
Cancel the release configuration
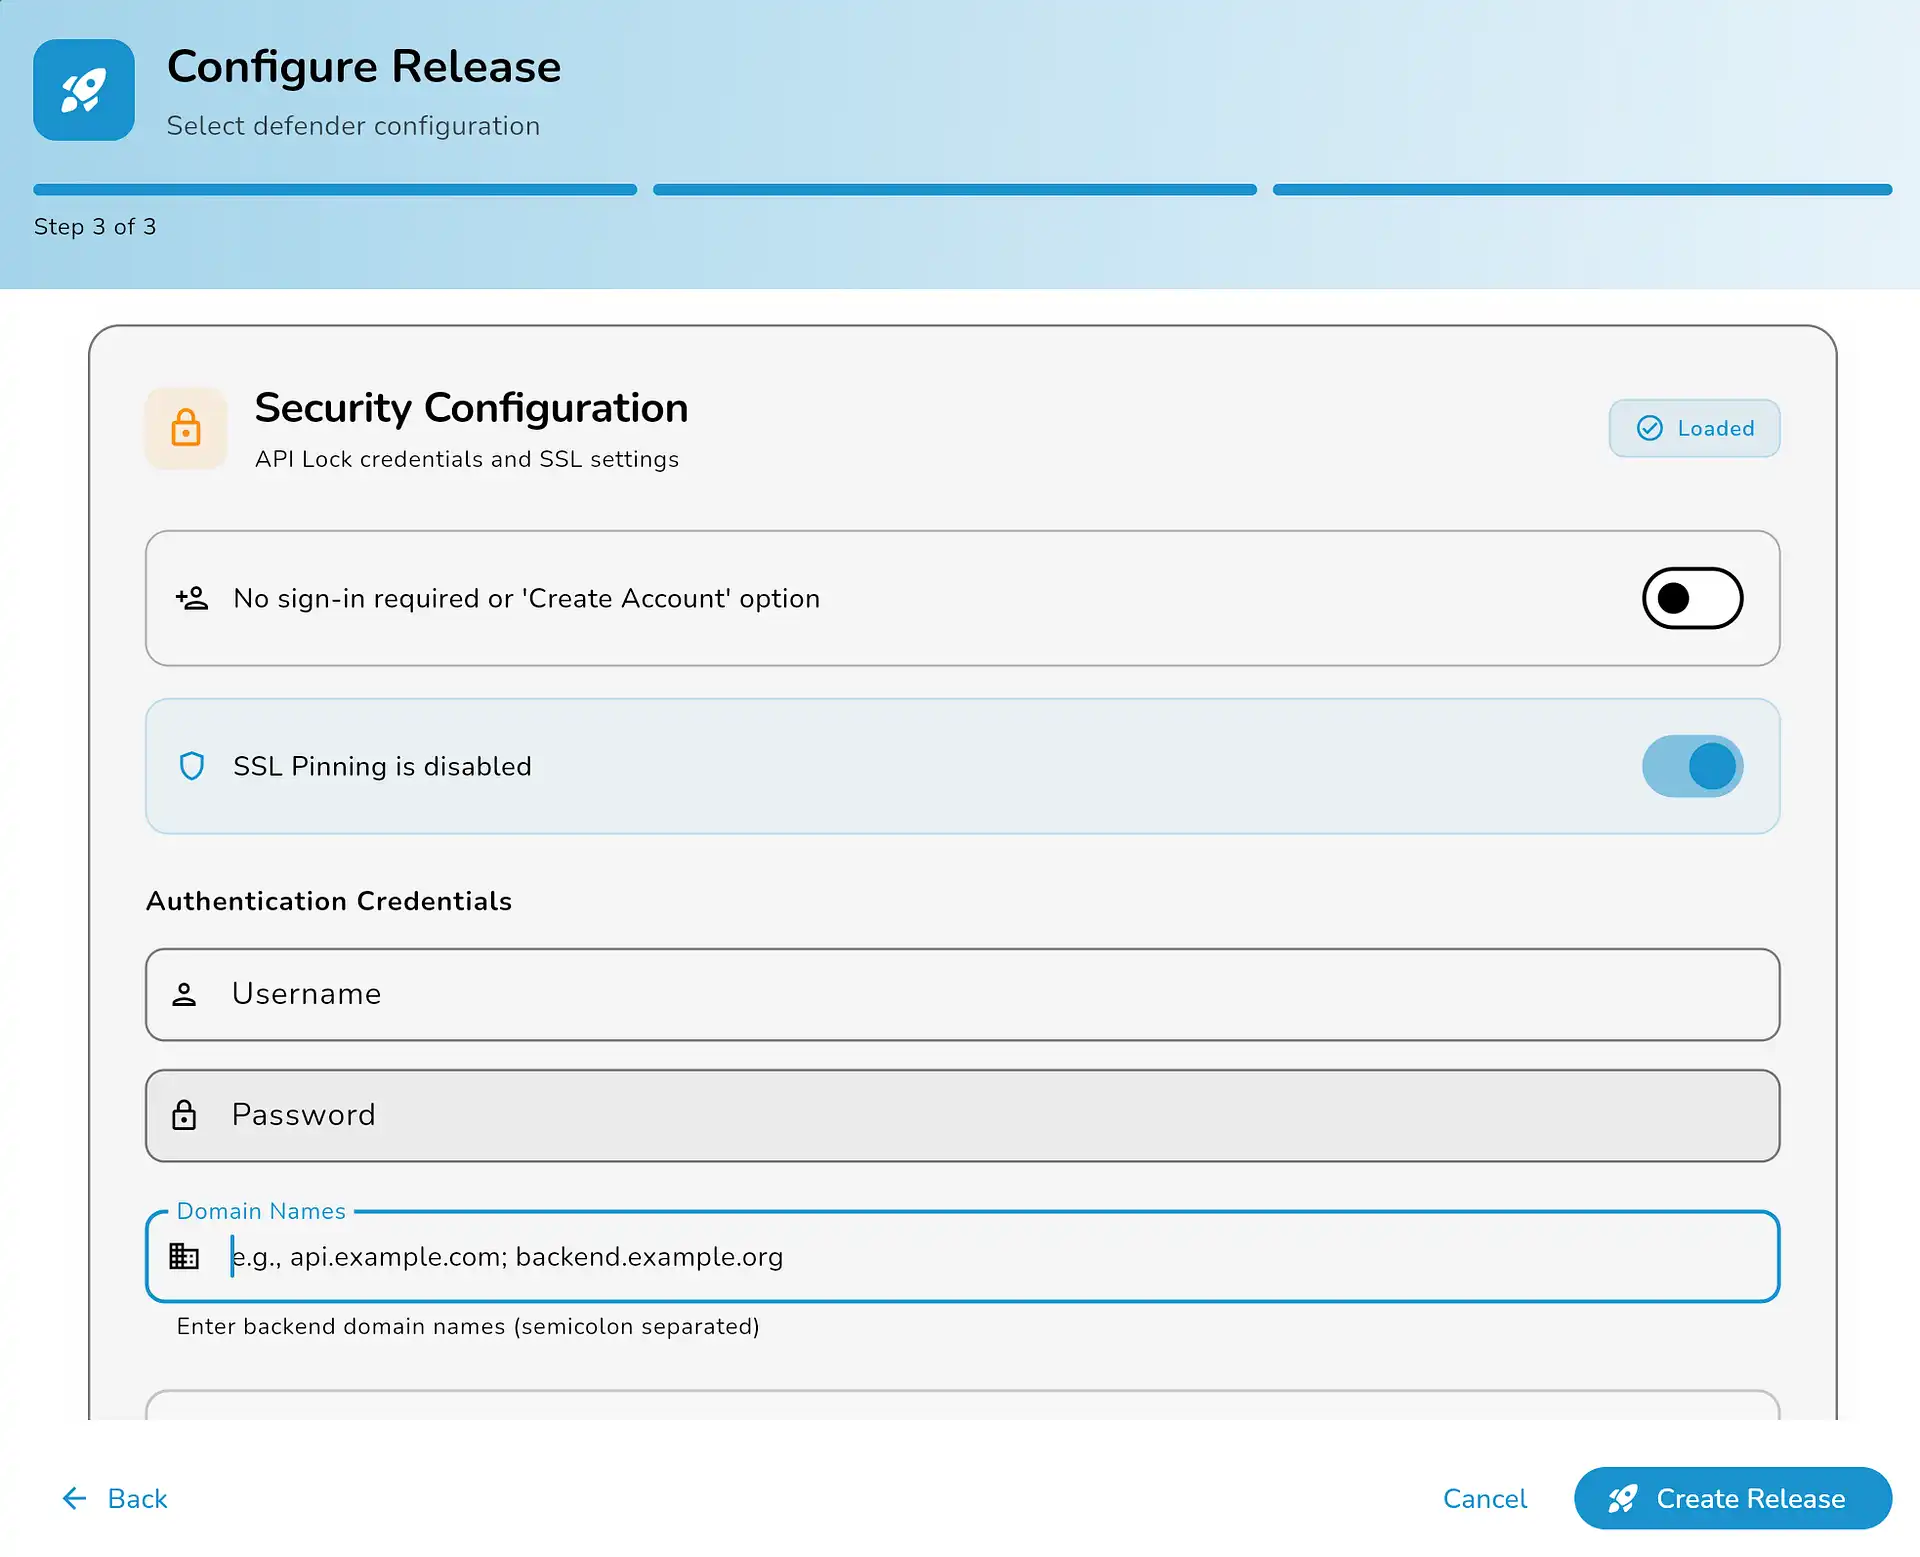1484,1498
